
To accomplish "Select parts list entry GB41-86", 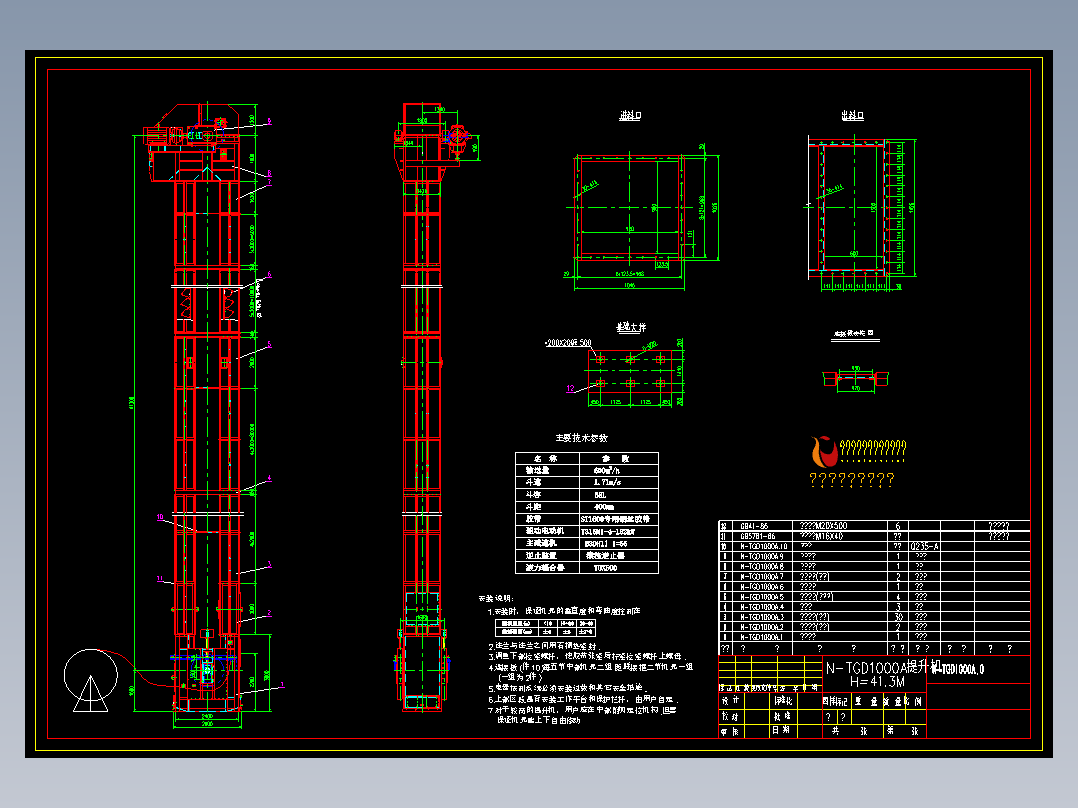I will click(x=754, y=526).
